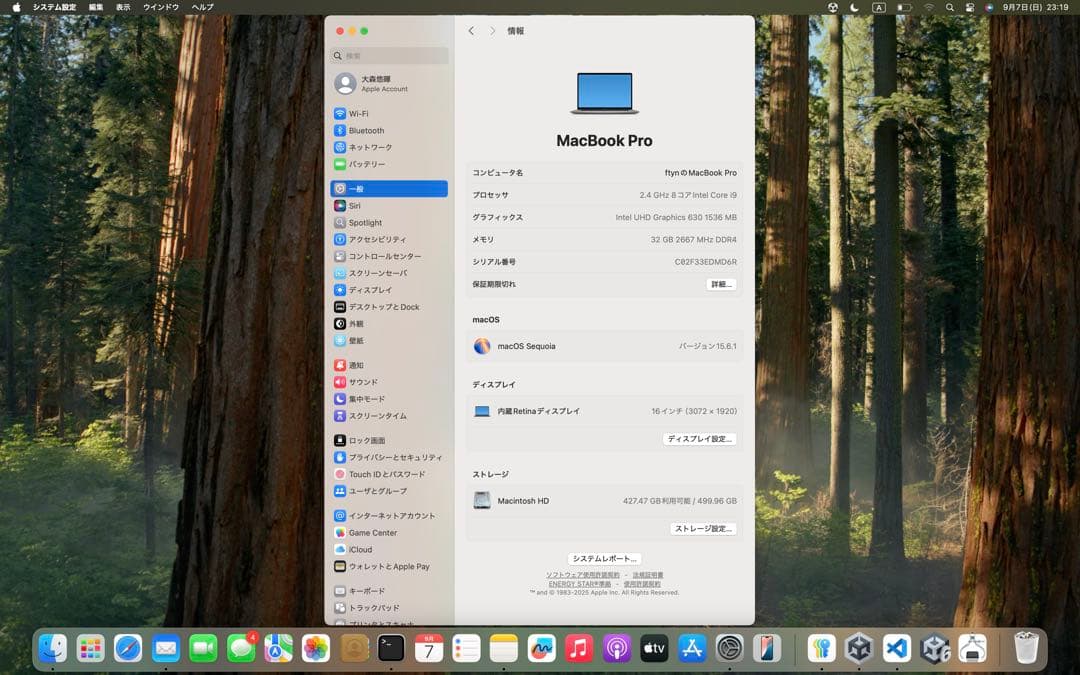Open the バッテリー settings pane
Viewport: 1080px width, 675px height.
point(372,163)
